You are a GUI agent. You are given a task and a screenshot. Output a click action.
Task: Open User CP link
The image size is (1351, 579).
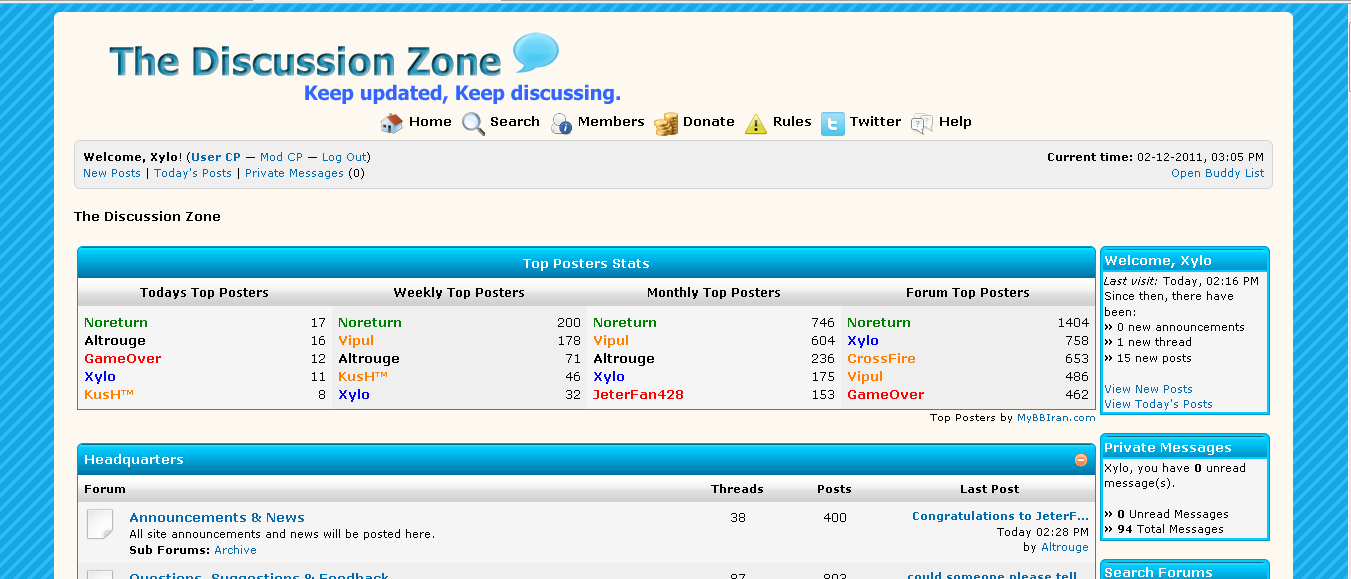pyautogui.click(x=216, y=157)
